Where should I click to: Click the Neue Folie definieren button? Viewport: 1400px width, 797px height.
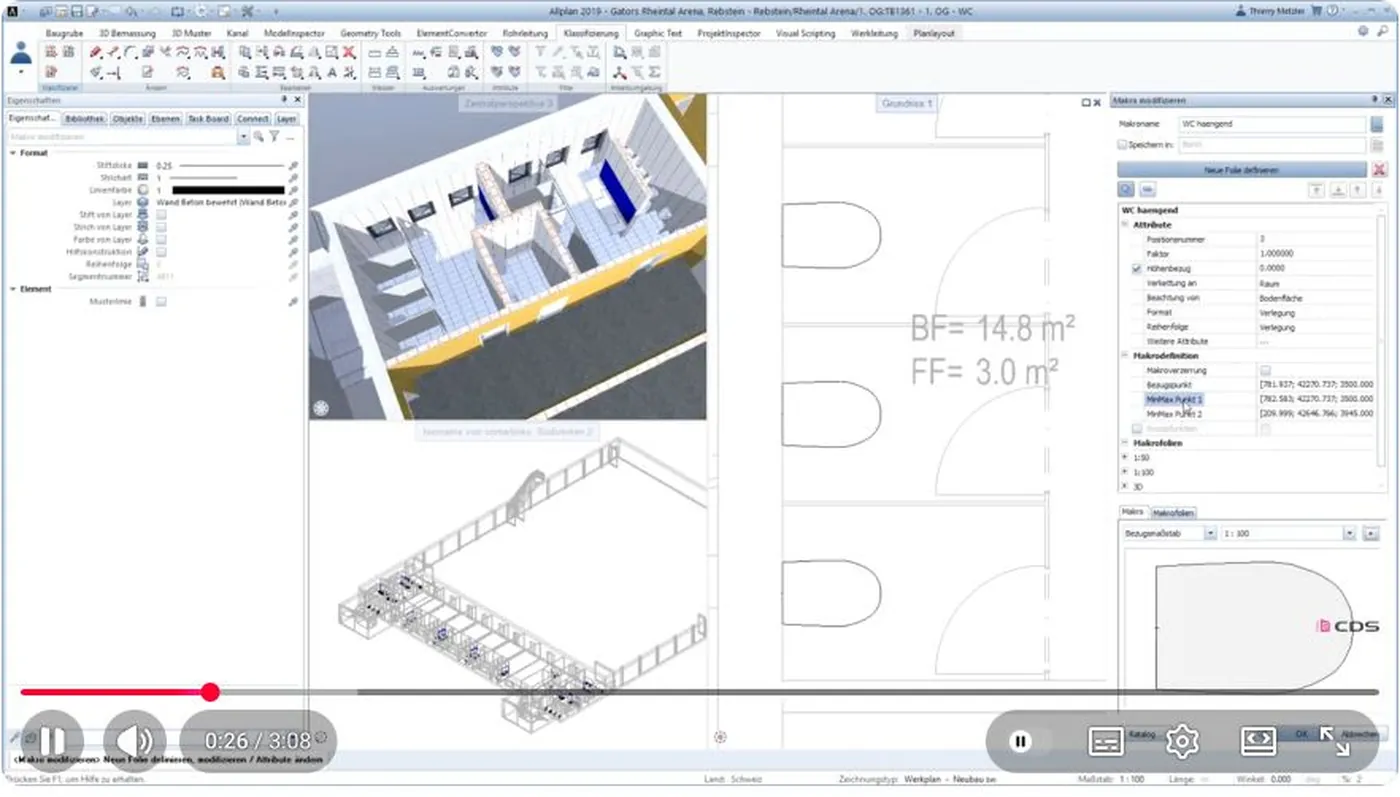(x=1242, y=170)
